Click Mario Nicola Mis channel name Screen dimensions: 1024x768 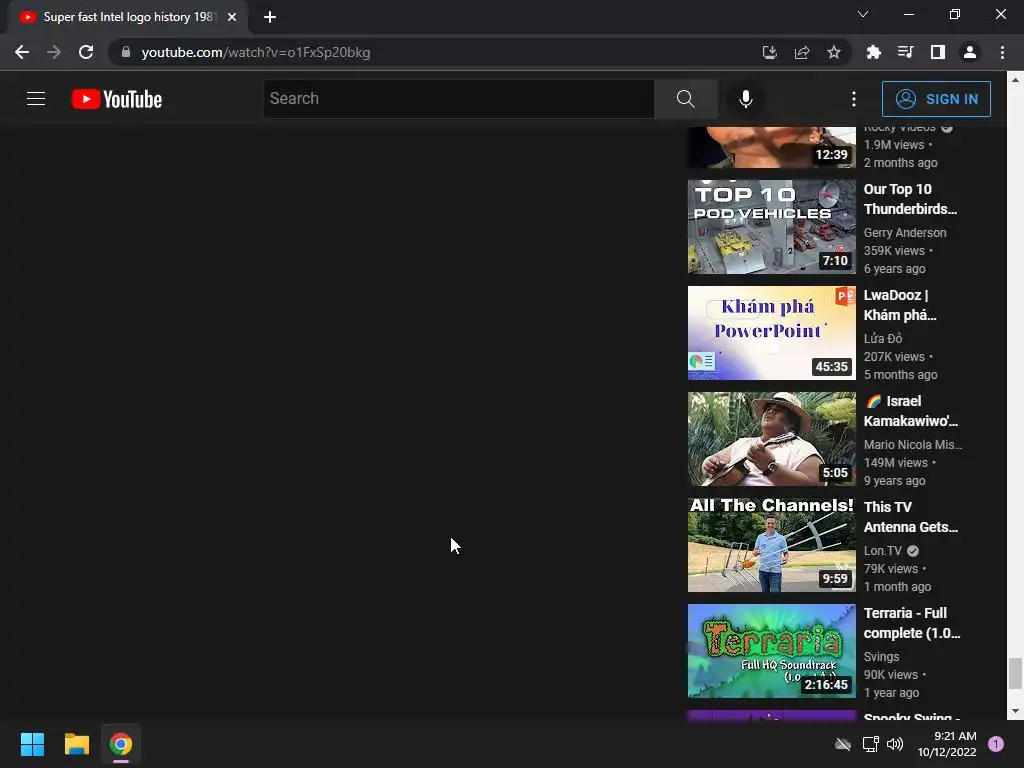tap(912, 445)
